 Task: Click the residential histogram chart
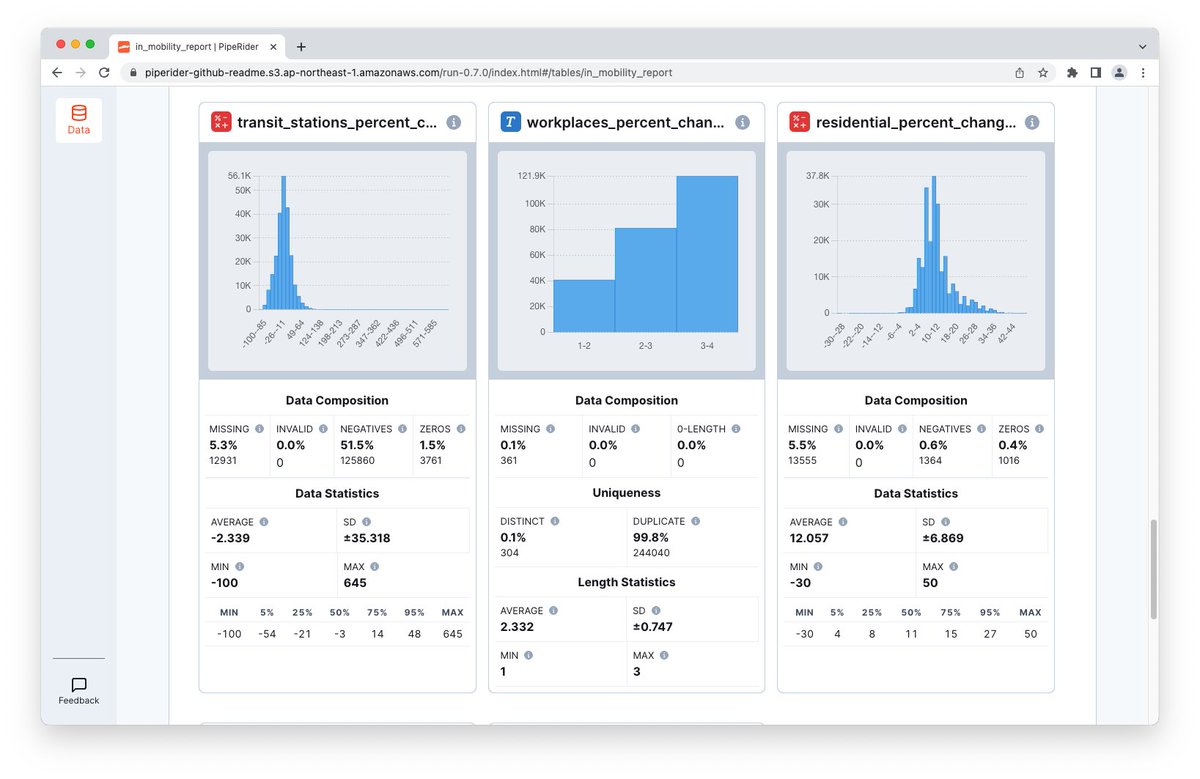(916, 261)
